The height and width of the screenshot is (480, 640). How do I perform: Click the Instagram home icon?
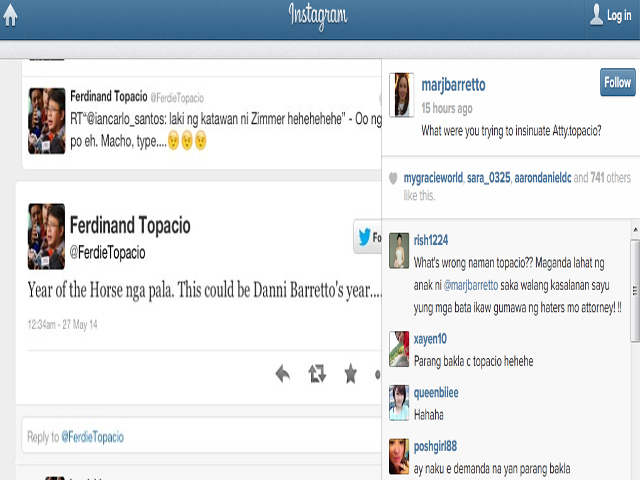coord(11,16)
